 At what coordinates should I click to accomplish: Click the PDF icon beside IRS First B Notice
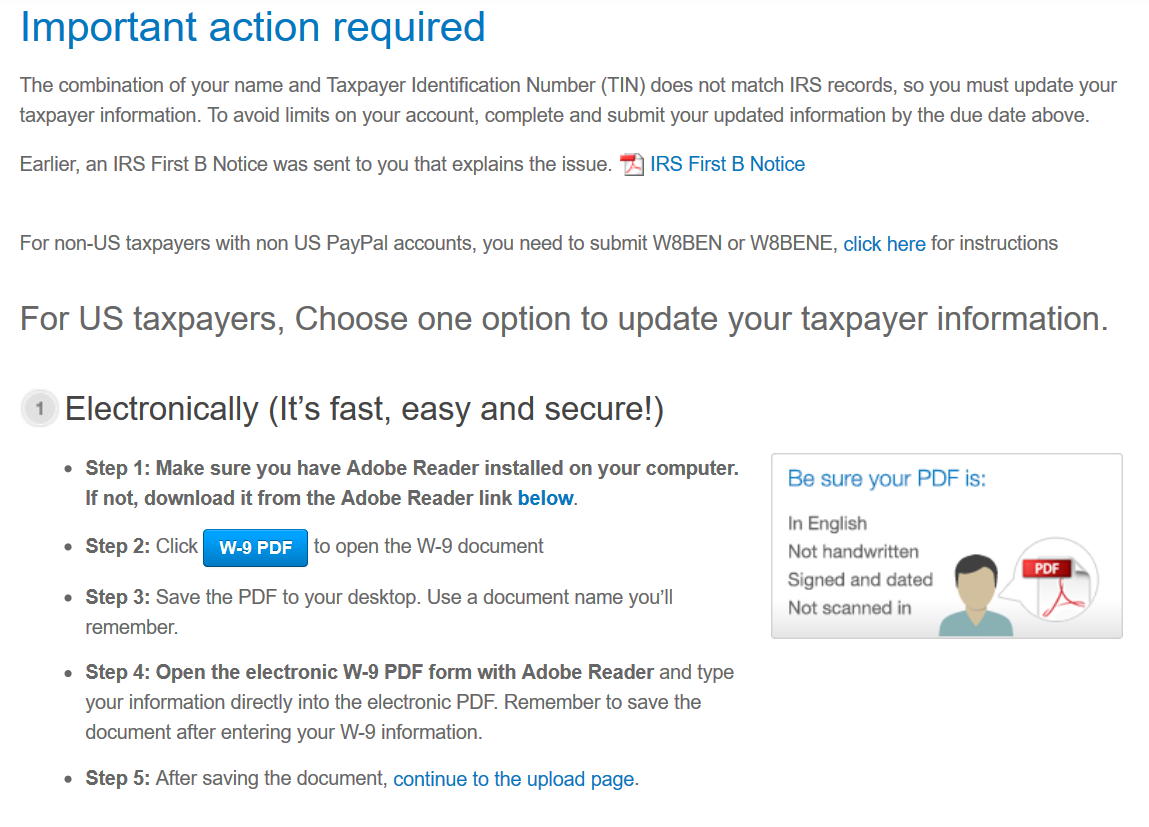[632, 165]
